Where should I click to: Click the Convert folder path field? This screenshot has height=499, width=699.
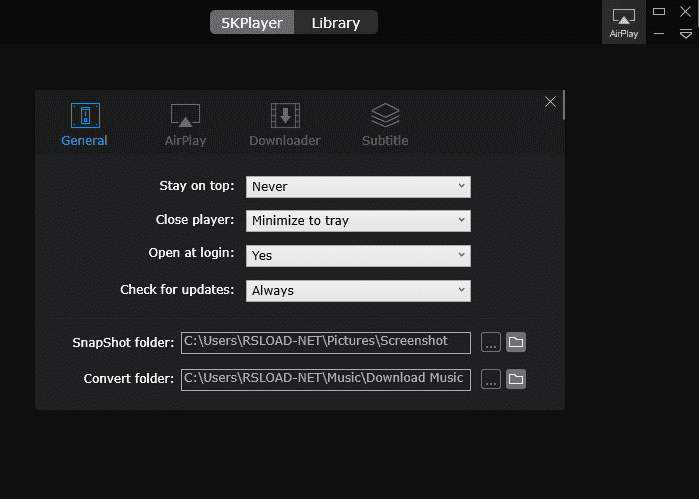[325, 379]
